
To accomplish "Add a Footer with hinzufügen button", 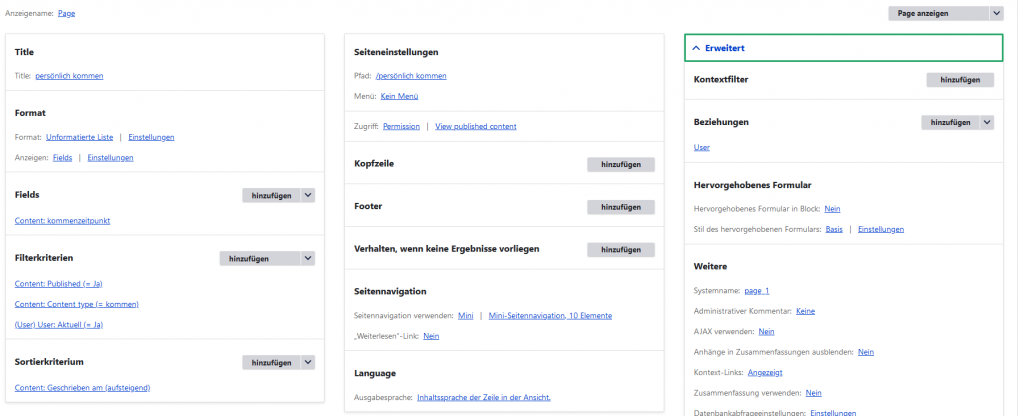I will (x=620, y=207).
